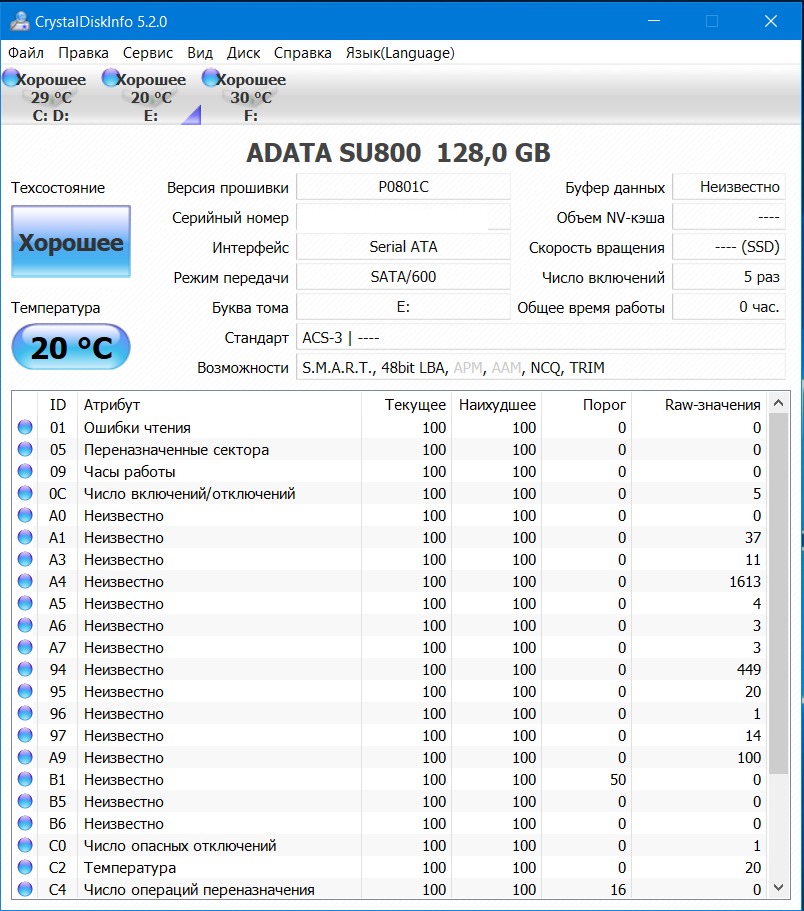Select the E: disk status orb
The image size is (804, 911).
tap(110, 77)
